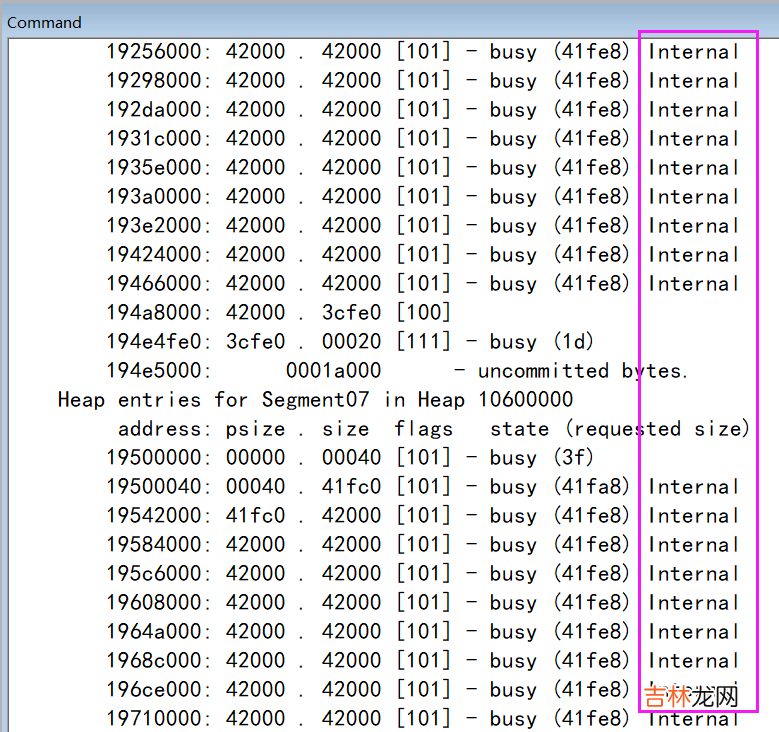Viewport: 779px width, 732px height.
Task: Click the 'uncommitted bytes' text
Action: [x=583, y=371]
